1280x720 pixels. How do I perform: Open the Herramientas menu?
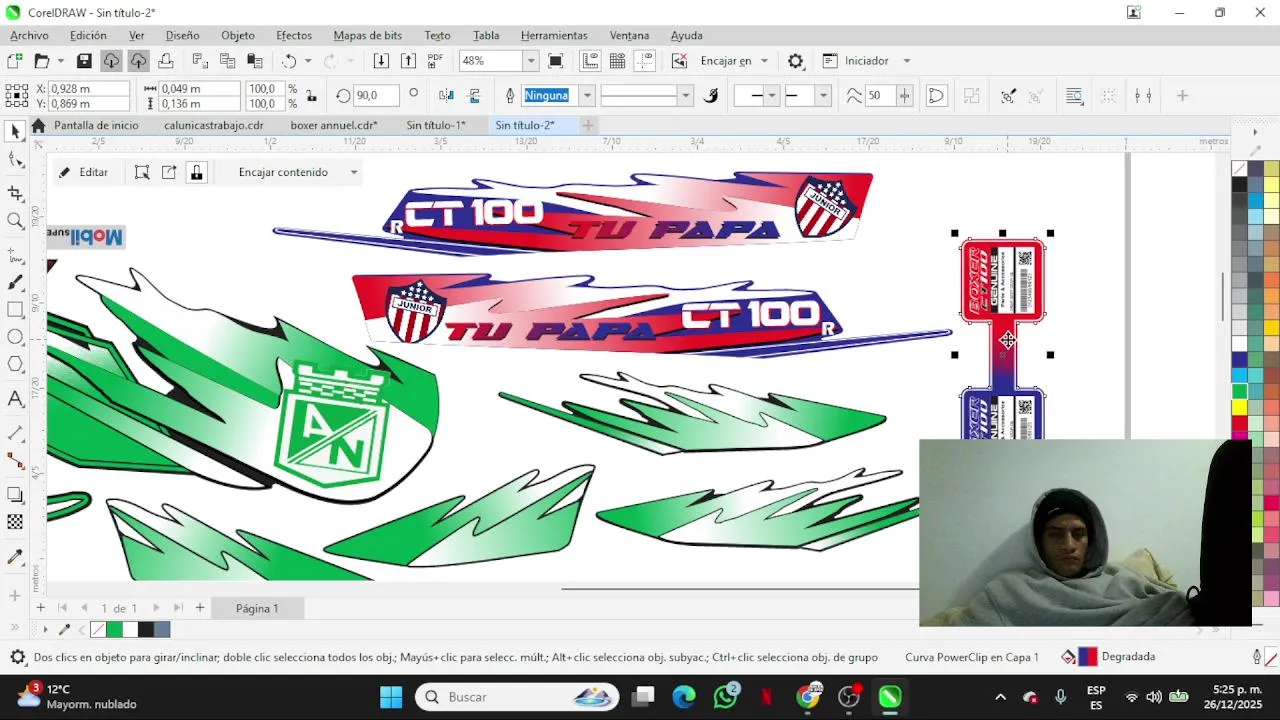(554, 35)
